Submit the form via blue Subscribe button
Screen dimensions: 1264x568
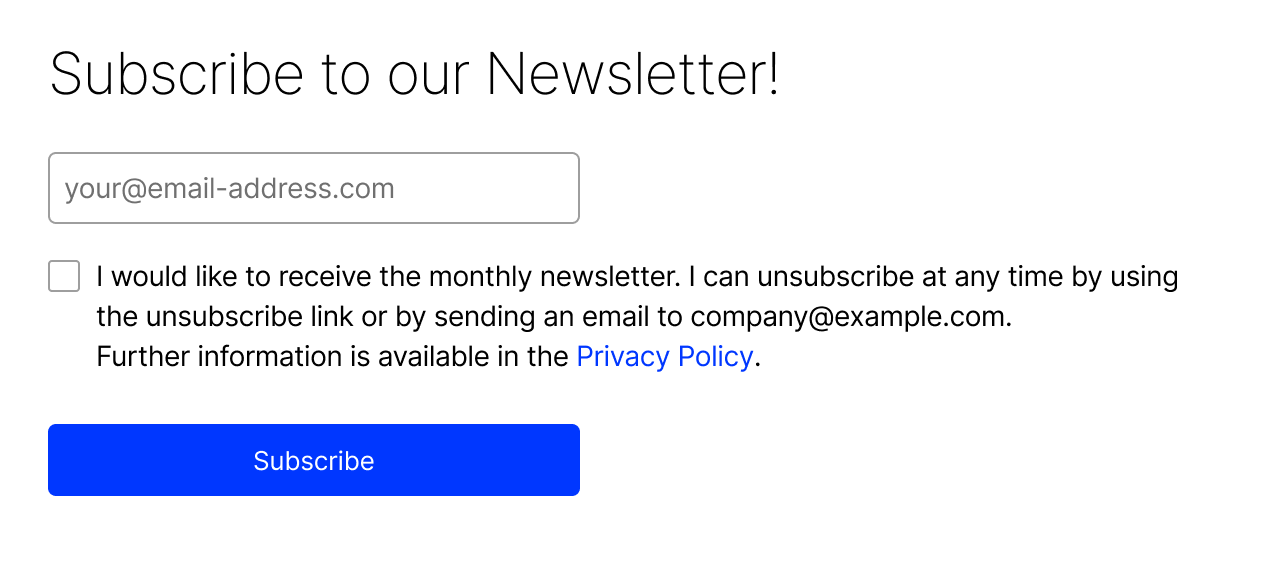coord(314,460)
